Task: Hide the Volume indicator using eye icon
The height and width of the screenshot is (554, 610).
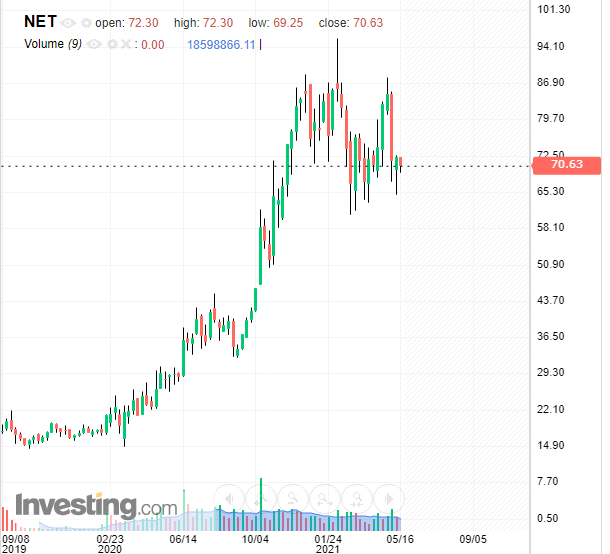Action: click(96, 44)
